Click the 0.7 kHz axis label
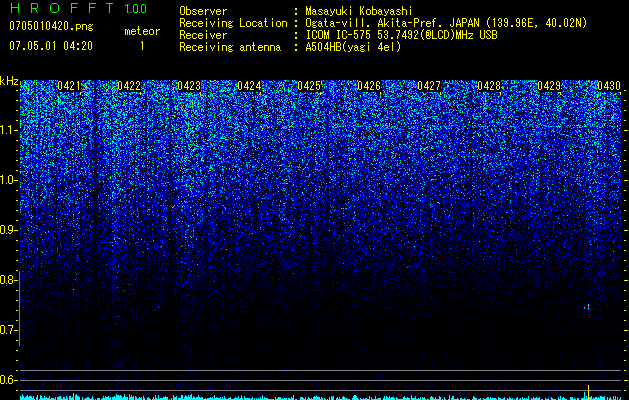This screenshot has width=629, height=400. (x=8, y=330)
